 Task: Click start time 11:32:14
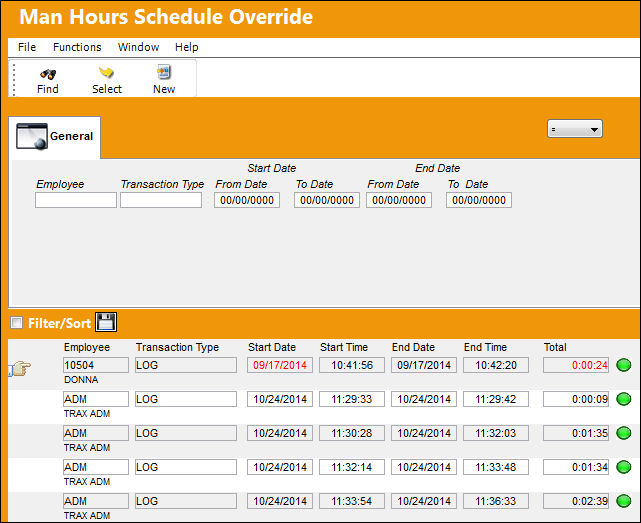tap(352, 467)
